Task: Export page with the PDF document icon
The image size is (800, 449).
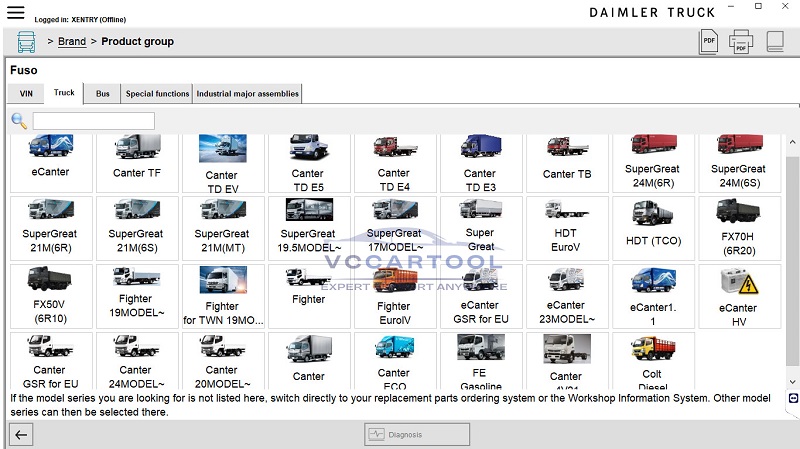Action: [x=709, y=41]
